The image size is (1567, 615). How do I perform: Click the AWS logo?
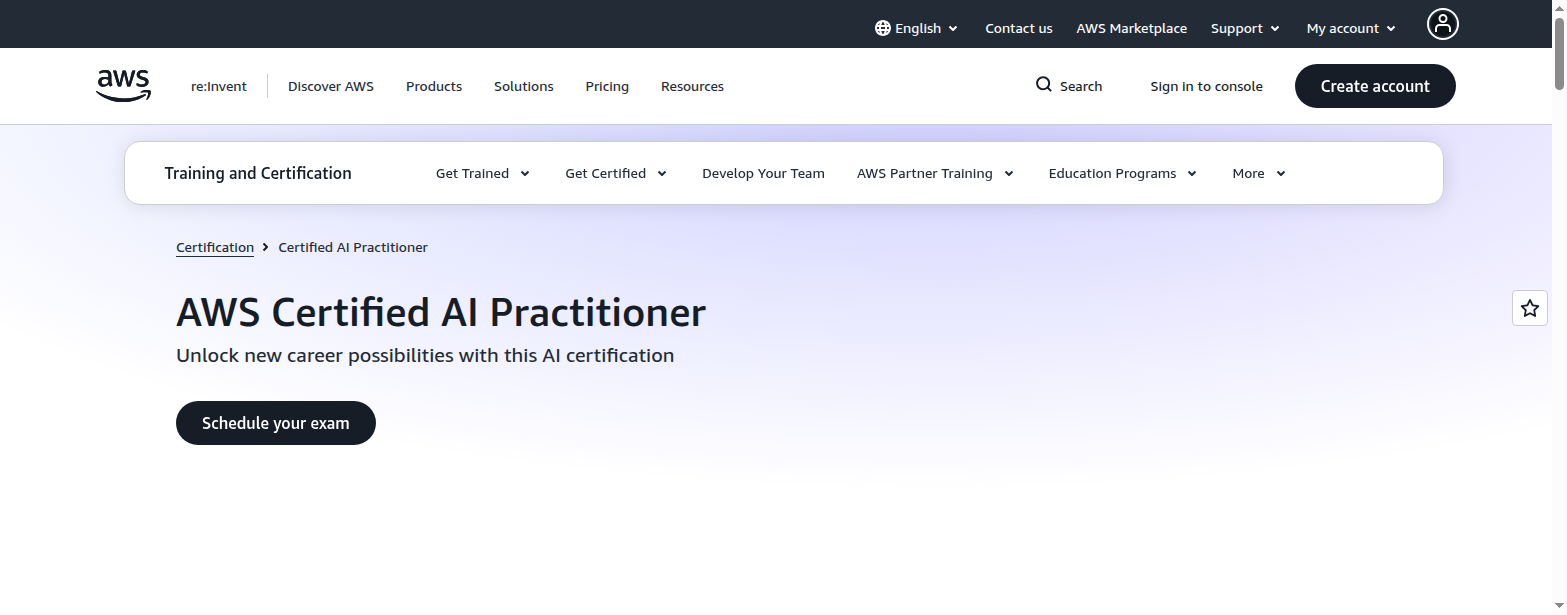(124, 86)
